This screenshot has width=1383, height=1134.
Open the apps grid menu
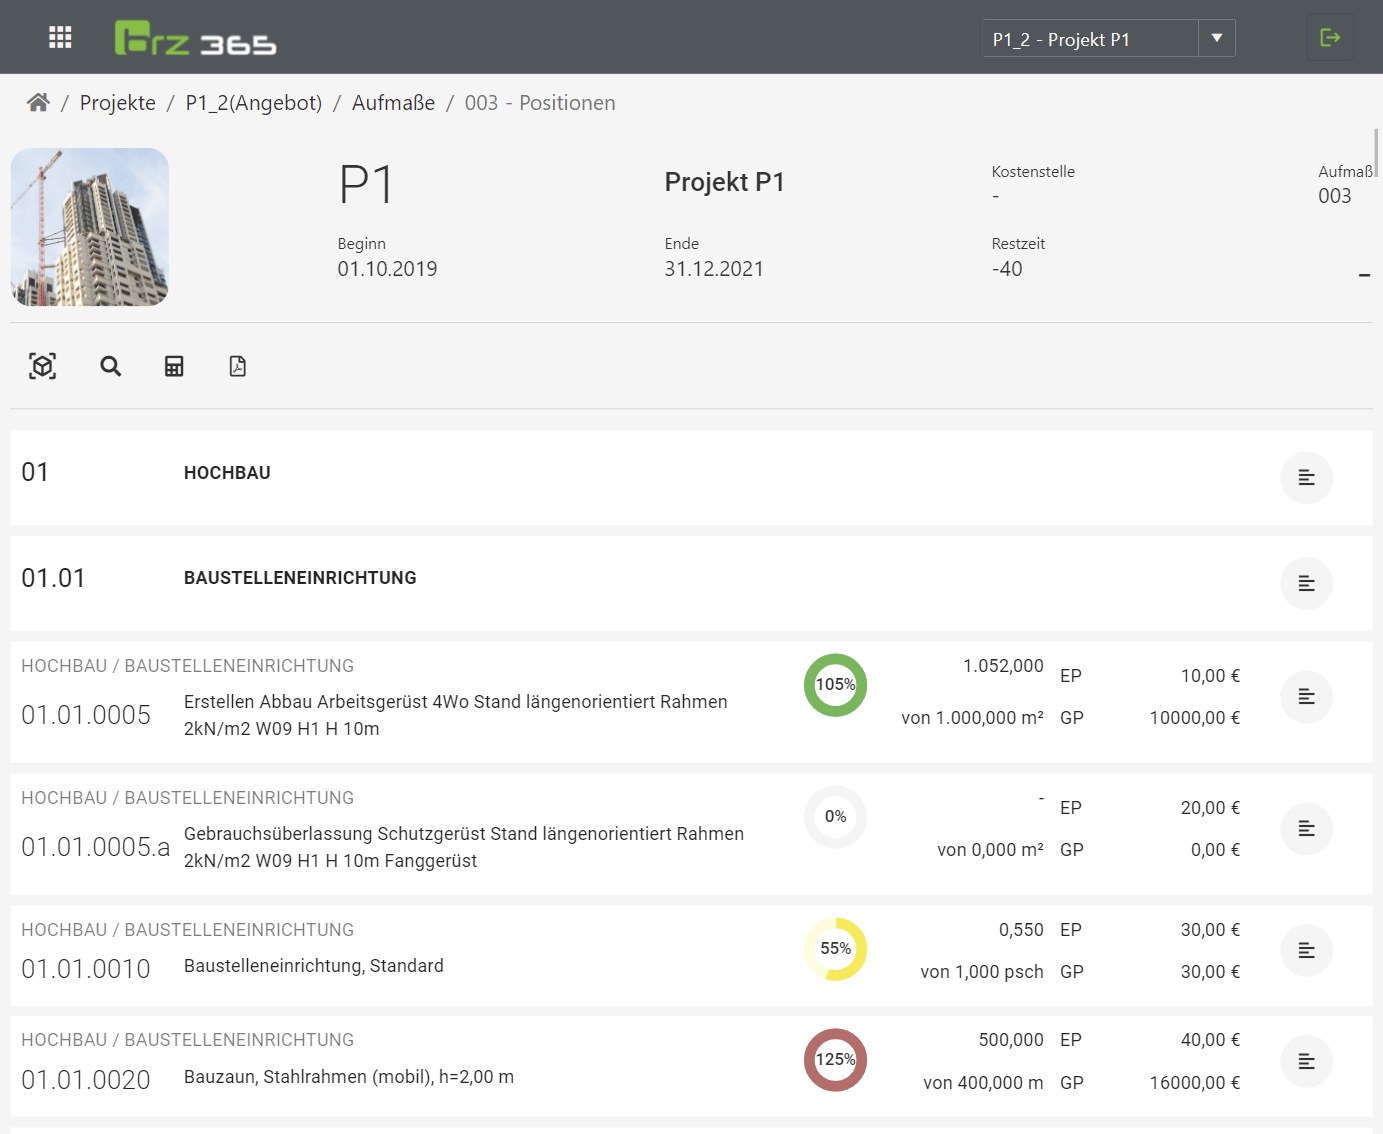click(60, 37)
